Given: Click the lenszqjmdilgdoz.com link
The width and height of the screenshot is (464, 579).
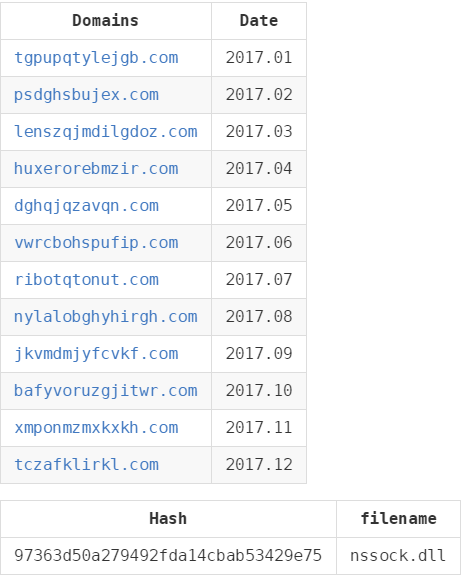Looking at the screenshot, I should (x=106, y=132).
